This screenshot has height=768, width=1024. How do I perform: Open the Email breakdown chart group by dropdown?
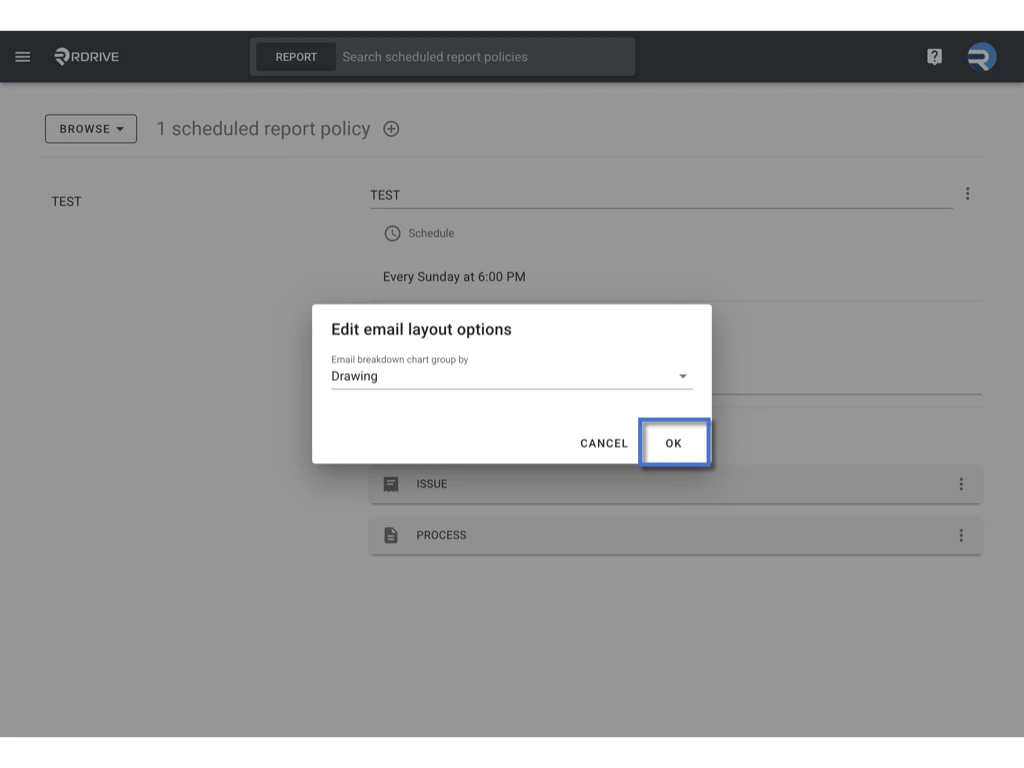pyautogui.click(x=683, y=375)
